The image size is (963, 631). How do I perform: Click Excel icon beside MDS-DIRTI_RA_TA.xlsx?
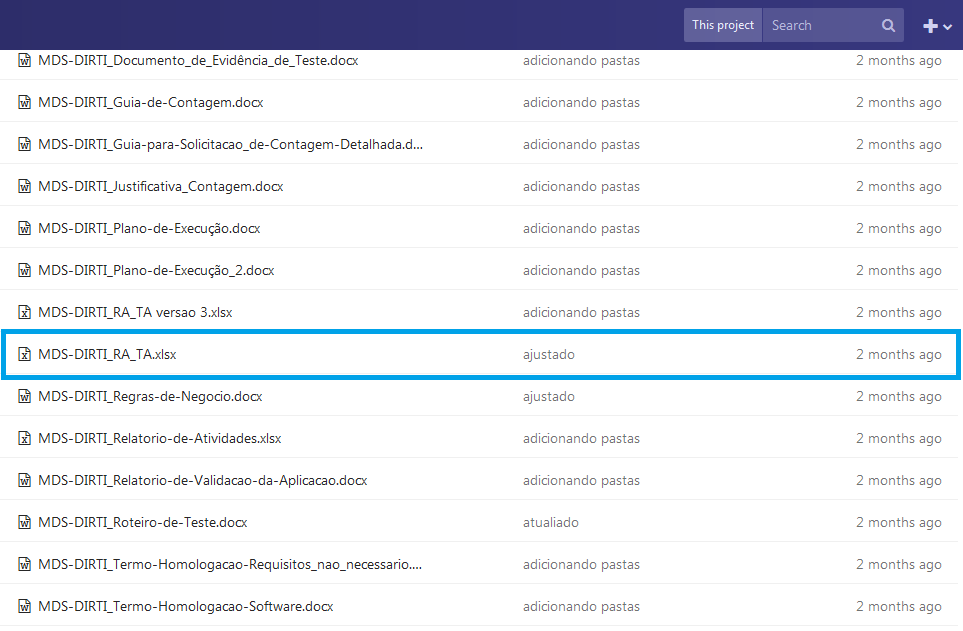tap(25, 355)
